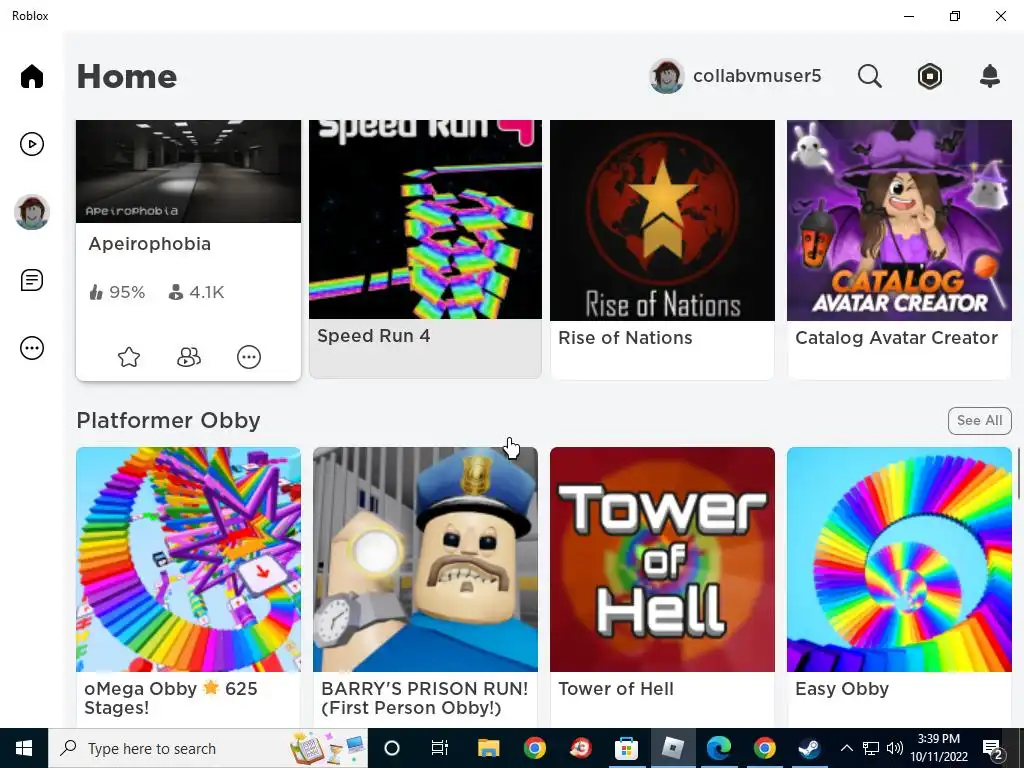Open the chat messages sidebar icon
Viewport: 1024px width, 768px height.
(x=31, y=280)
